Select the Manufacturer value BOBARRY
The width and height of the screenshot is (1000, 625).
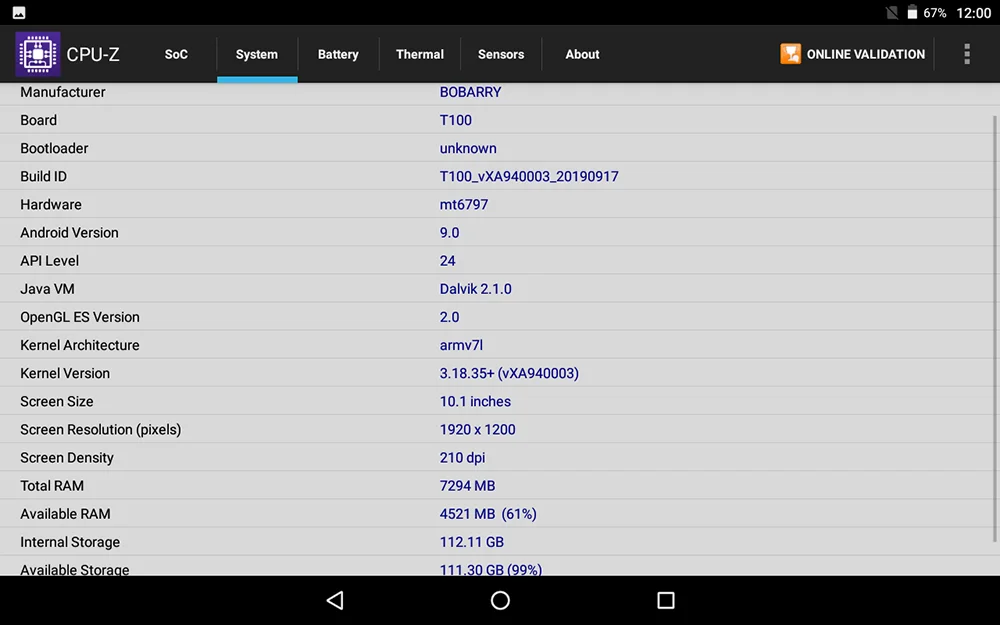coord(470,92)
